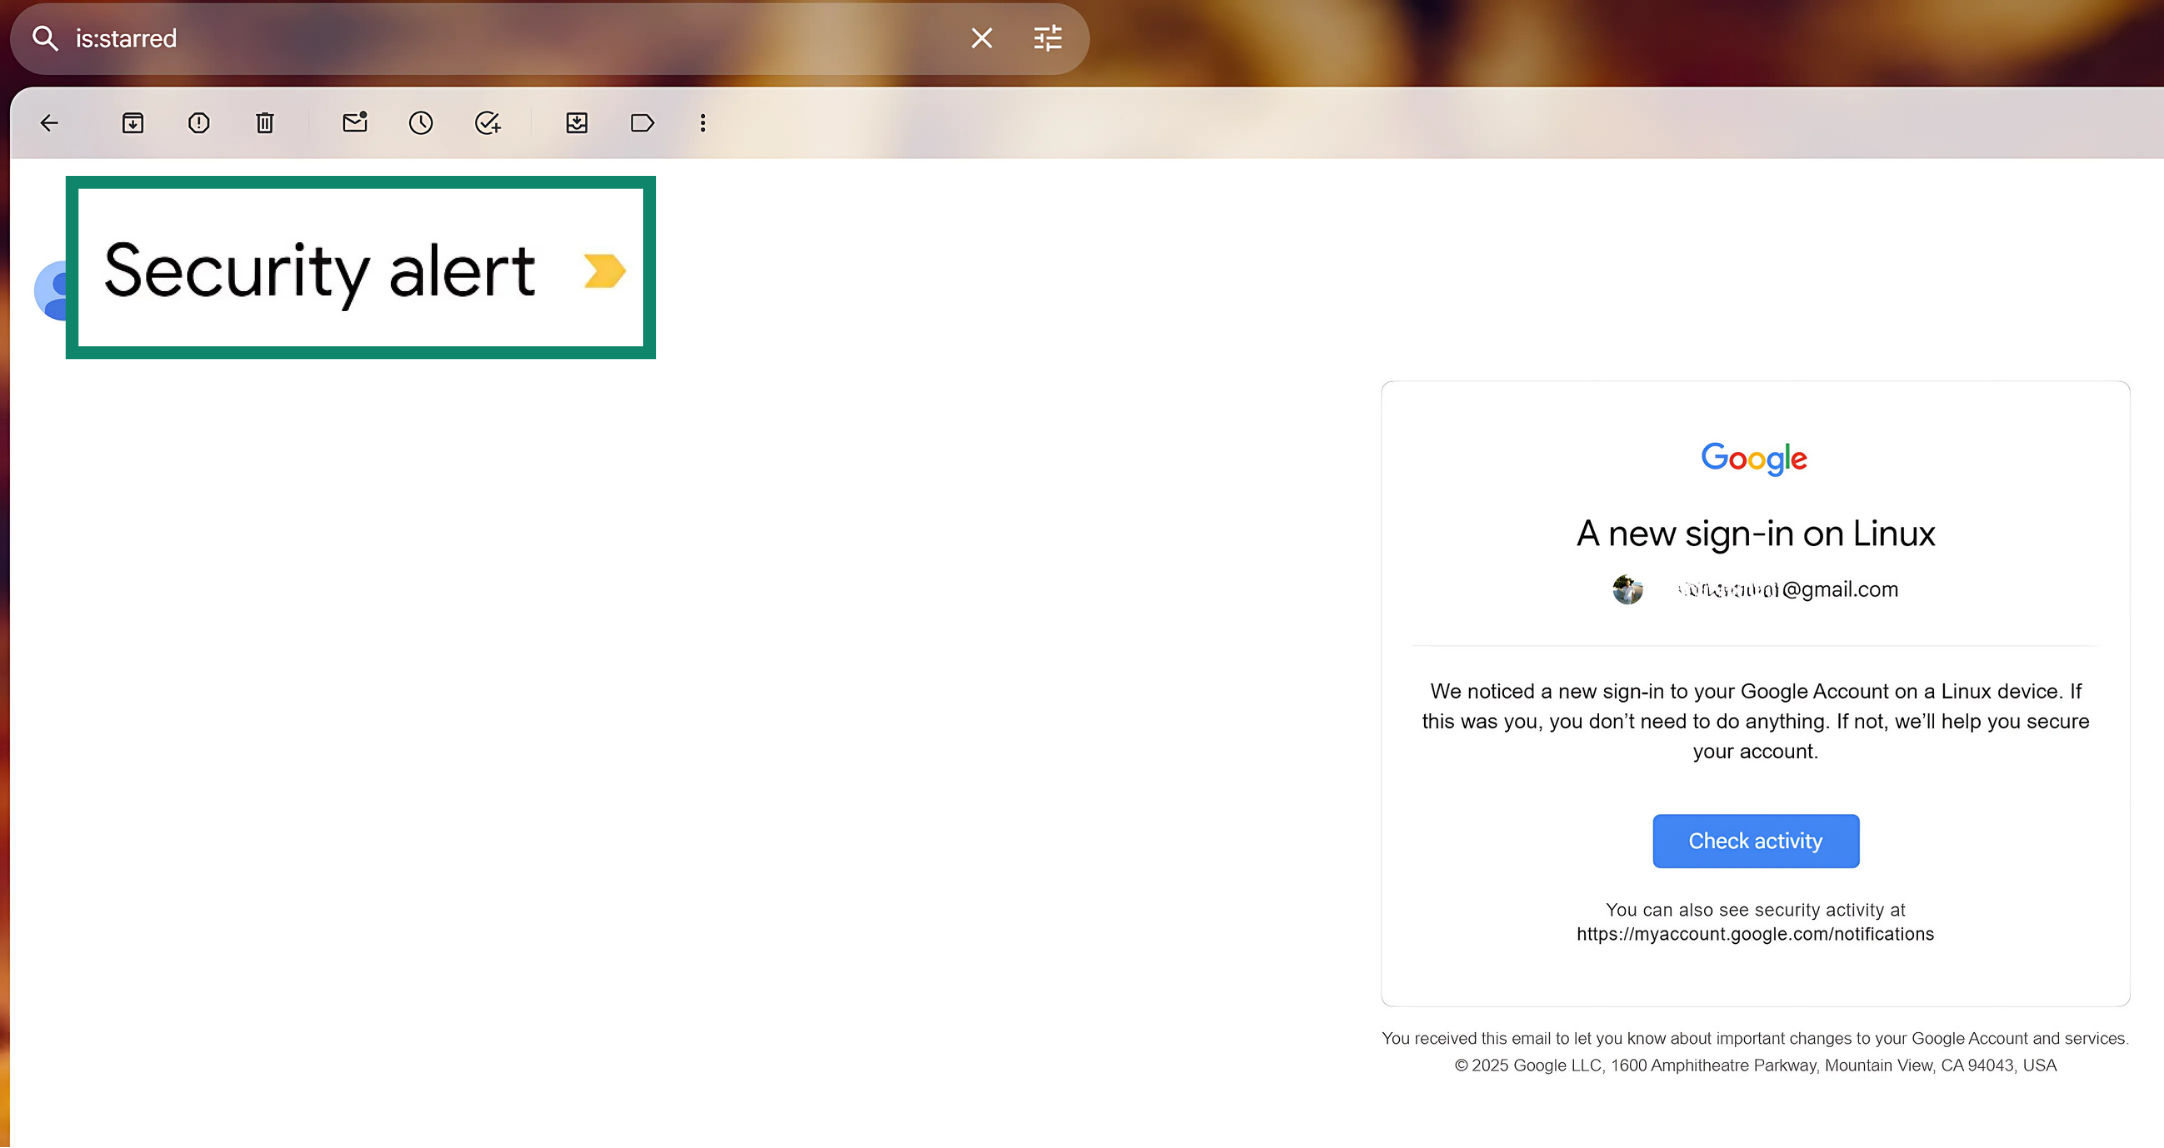The width and height of the screenshot is (2164, 1148).
Task: Clear the is:starred search query
Action: 981,38
